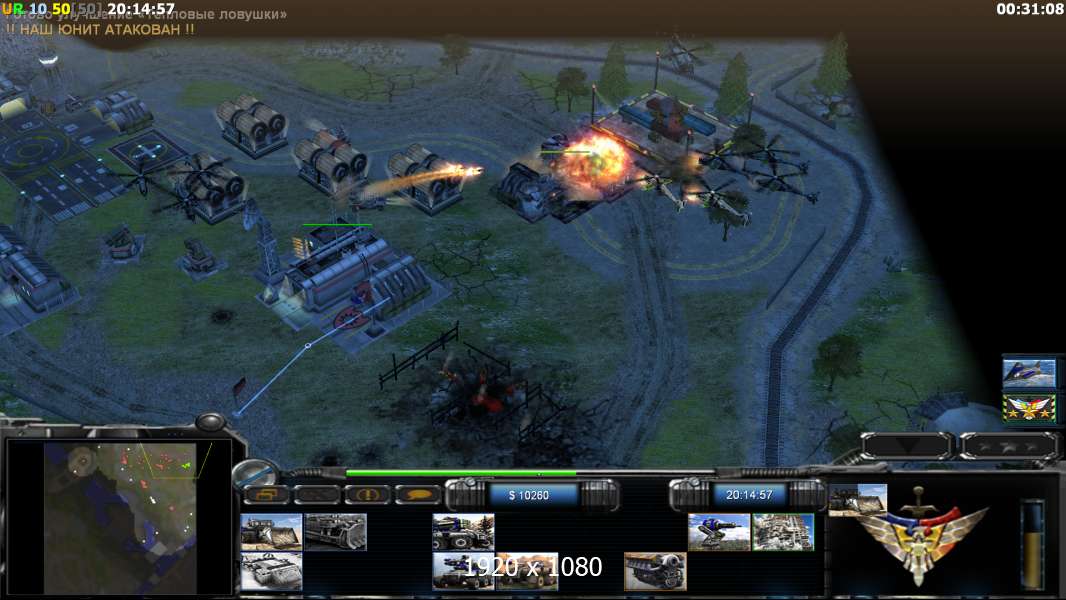
Task: Click the yellow power level meter
Action: pos(1033,545)
